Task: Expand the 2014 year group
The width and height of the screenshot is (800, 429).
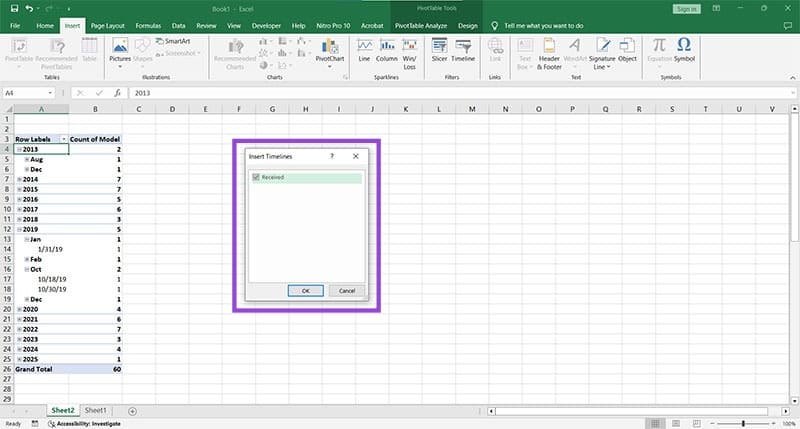Action: (x=19, y=179)
